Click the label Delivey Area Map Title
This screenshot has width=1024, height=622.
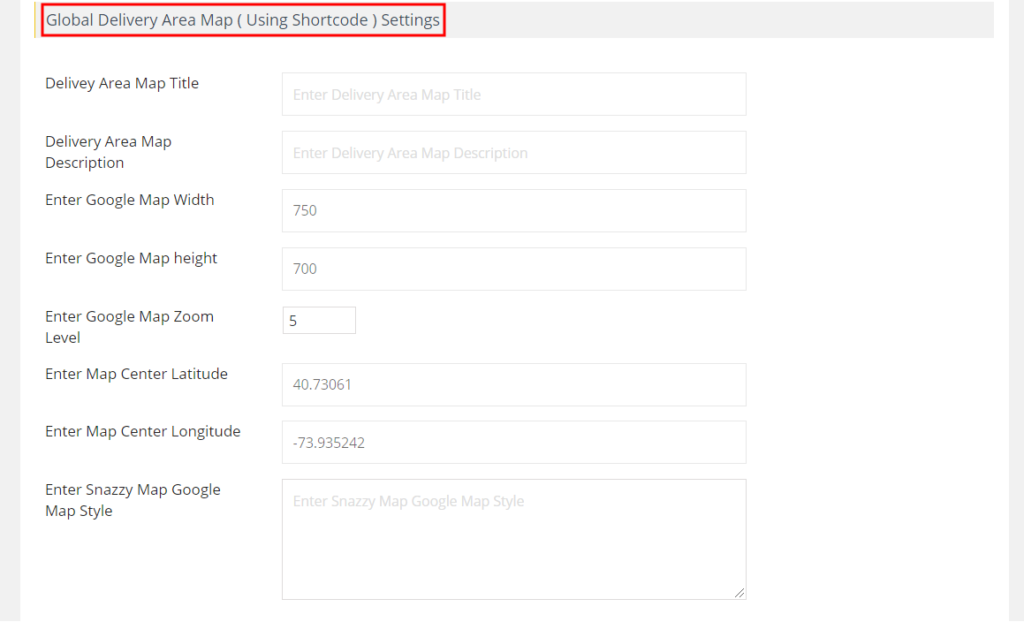coord(121,83)
